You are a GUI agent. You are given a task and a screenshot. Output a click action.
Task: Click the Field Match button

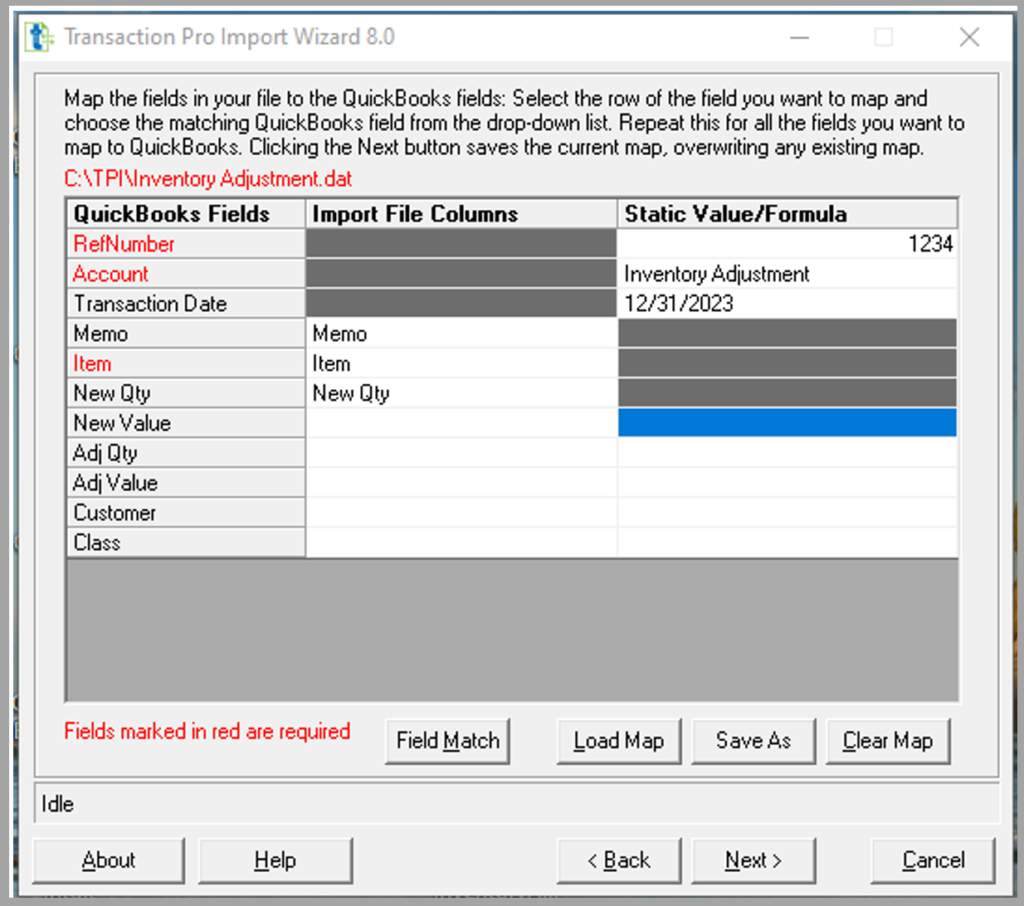coord(447,741)
